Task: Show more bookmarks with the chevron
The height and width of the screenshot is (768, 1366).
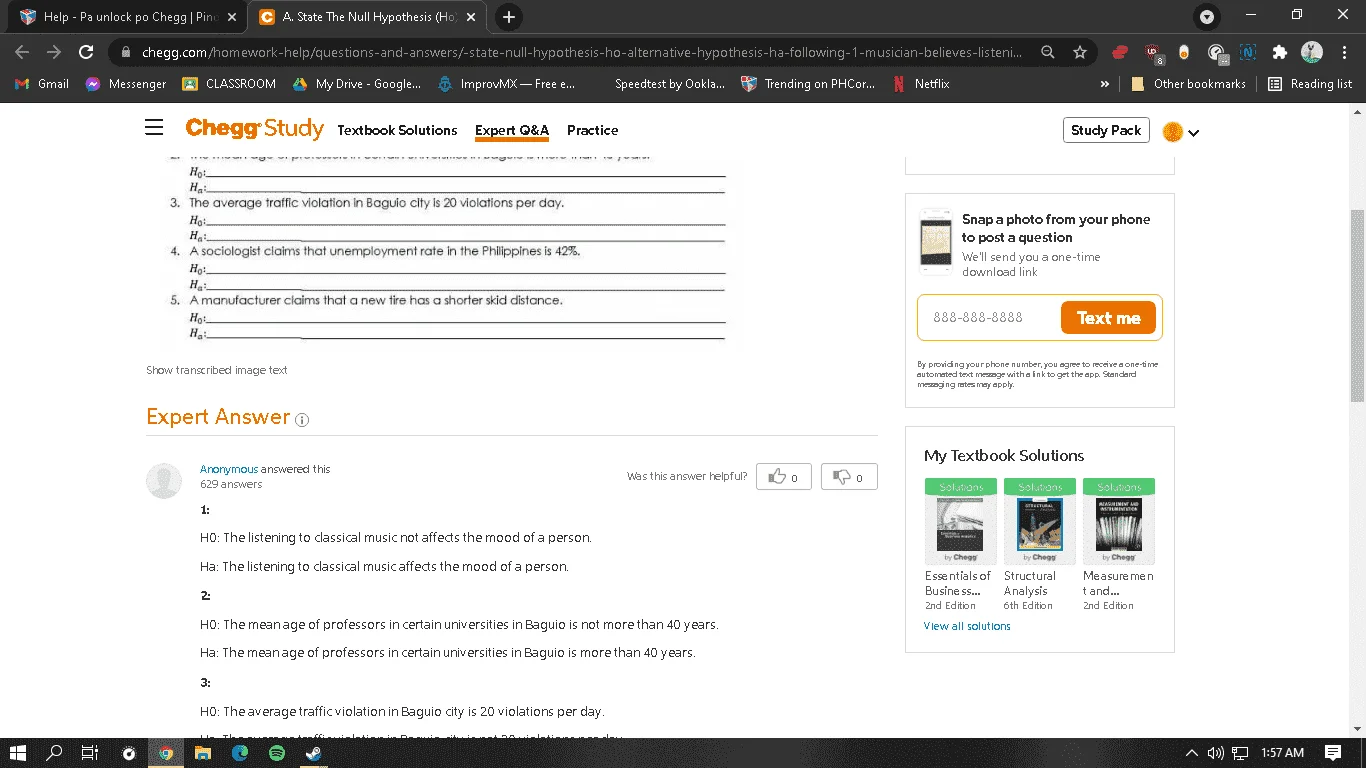Action: pyautogui.click(x=1105, y=84)
